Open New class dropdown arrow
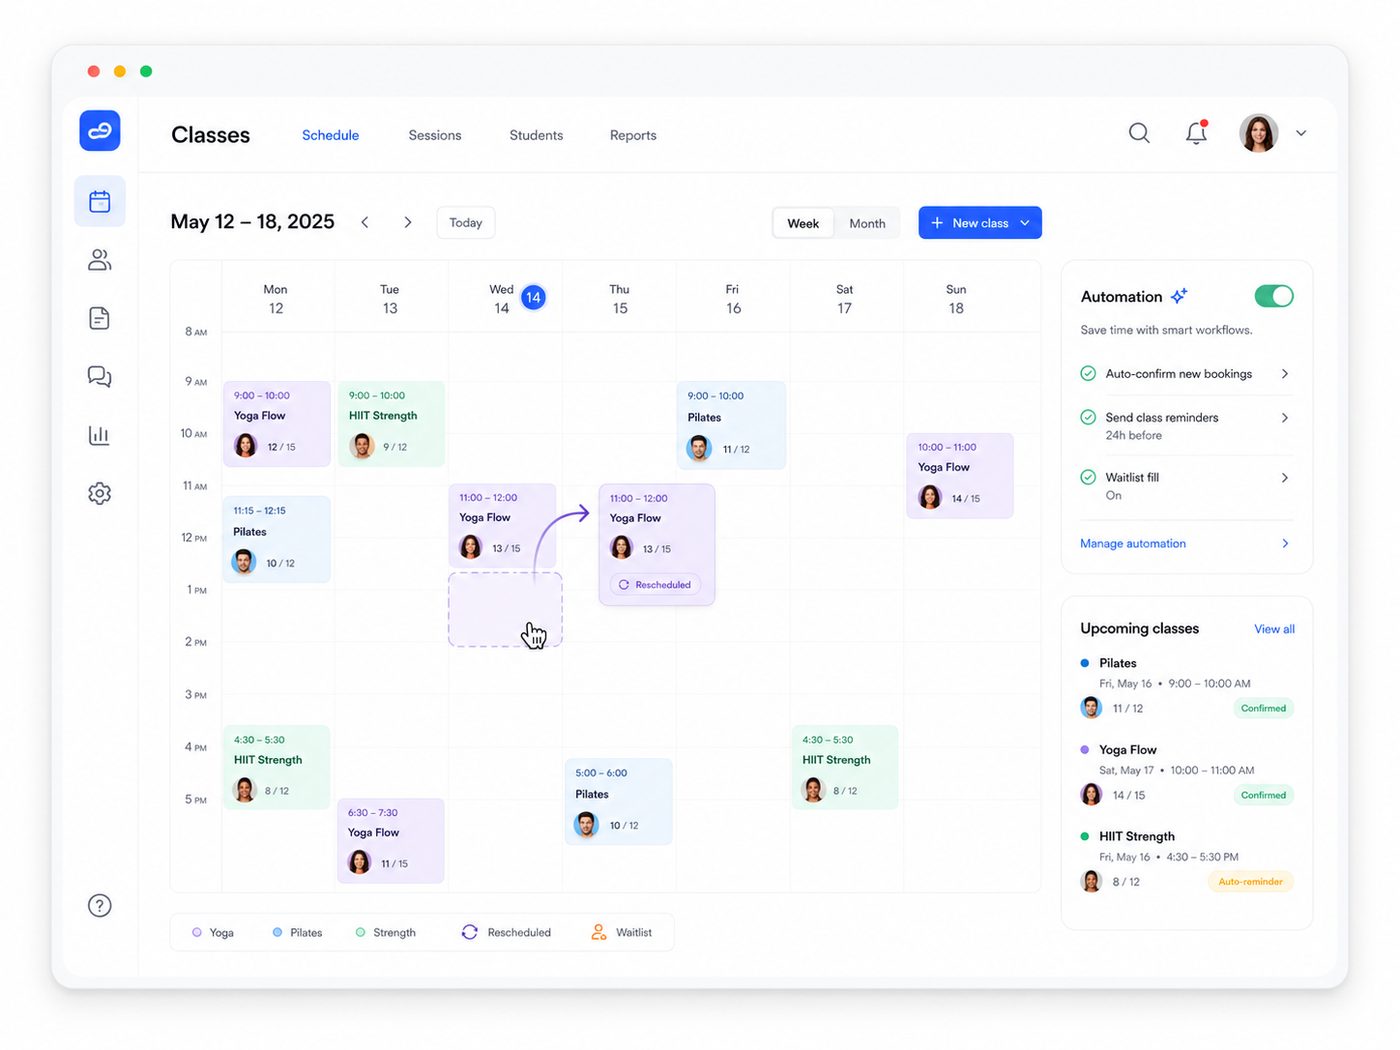The image size is (1400, 1050). (1025, 223)
